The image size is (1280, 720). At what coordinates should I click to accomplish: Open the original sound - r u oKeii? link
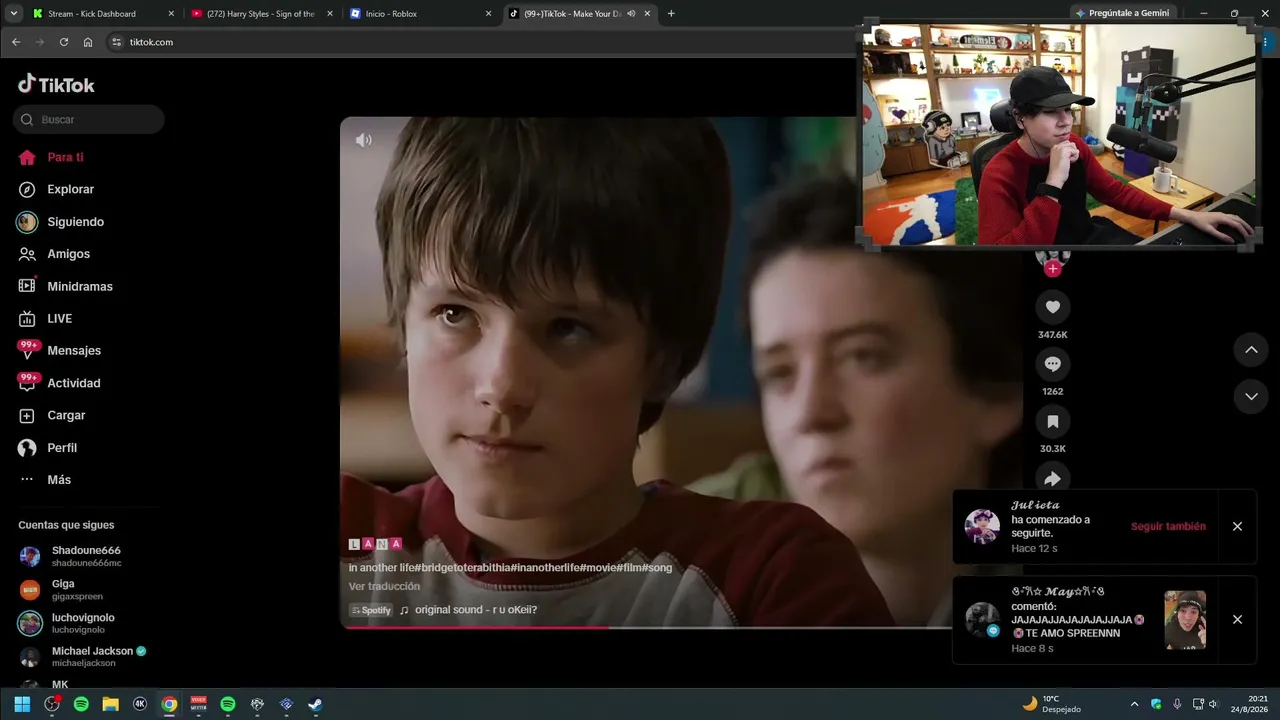point(477,610)
